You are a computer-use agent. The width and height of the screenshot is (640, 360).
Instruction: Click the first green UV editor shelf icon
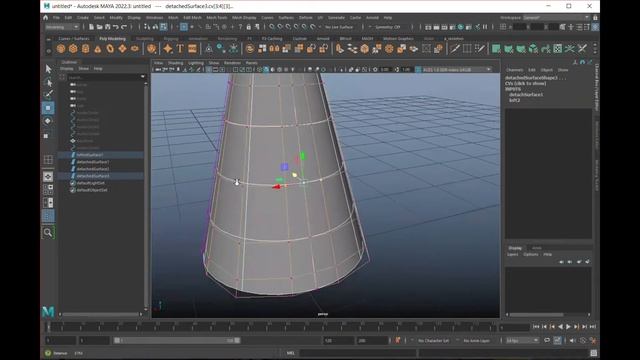click(x=496, y=49)
